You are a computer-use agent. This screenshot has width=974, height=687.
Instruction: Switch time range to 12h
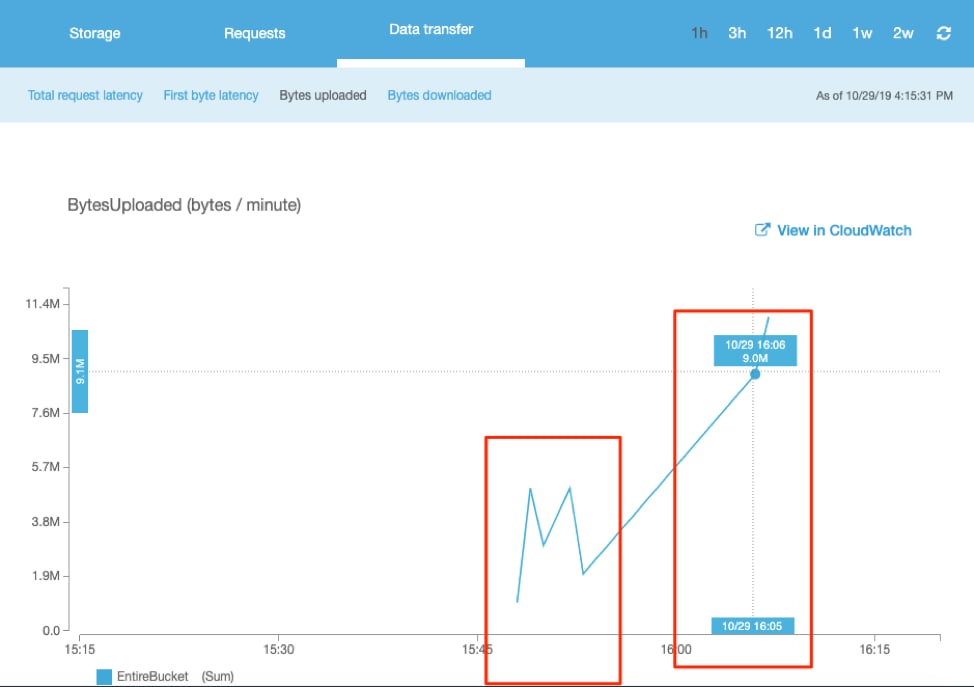(x=780, y=33)
